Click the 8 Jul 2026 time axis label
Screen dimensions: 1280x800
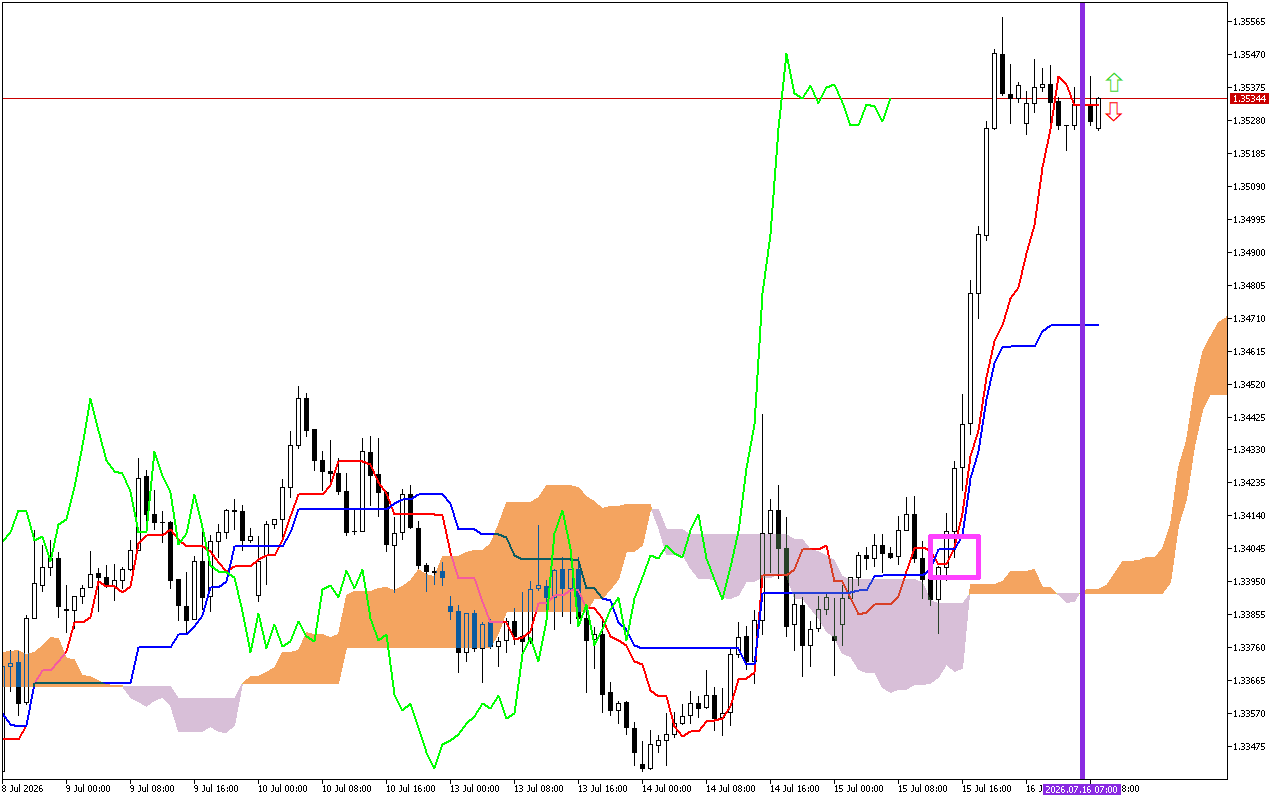23,788
